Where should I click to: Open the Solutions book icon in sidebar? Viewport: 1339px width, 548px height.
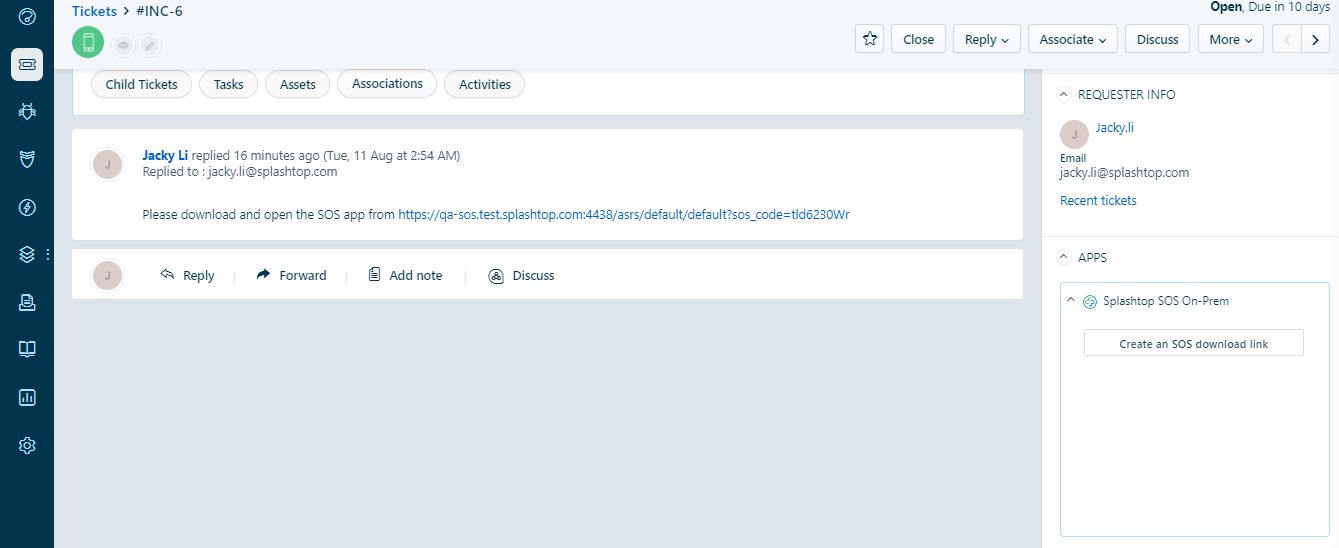click(27, 349)
